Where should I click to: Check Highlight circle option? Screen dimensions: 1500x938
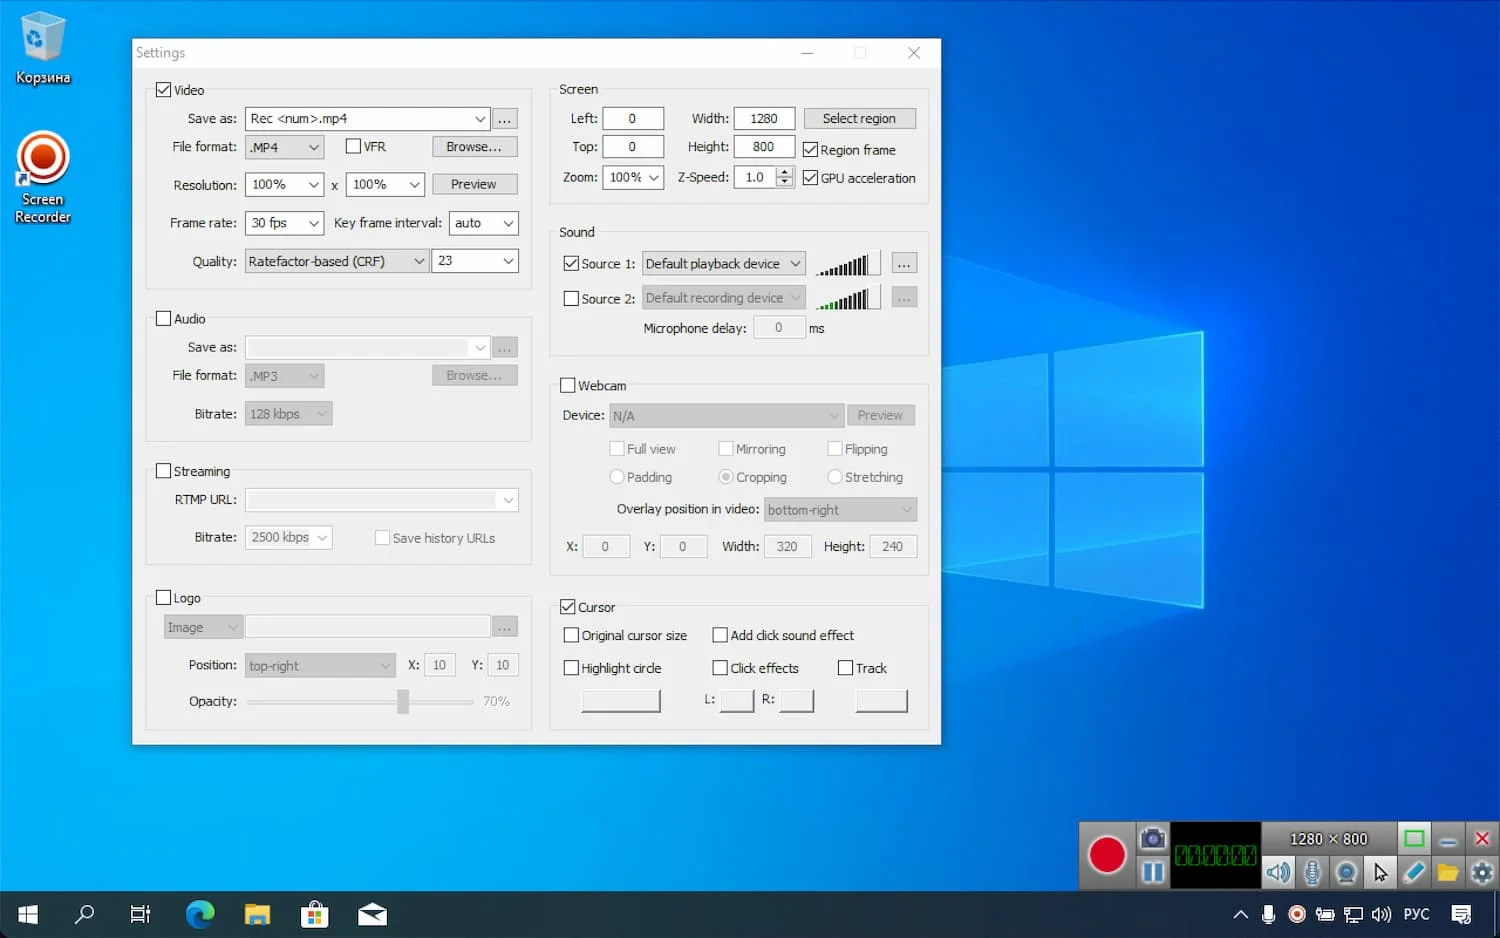[571, 668]
